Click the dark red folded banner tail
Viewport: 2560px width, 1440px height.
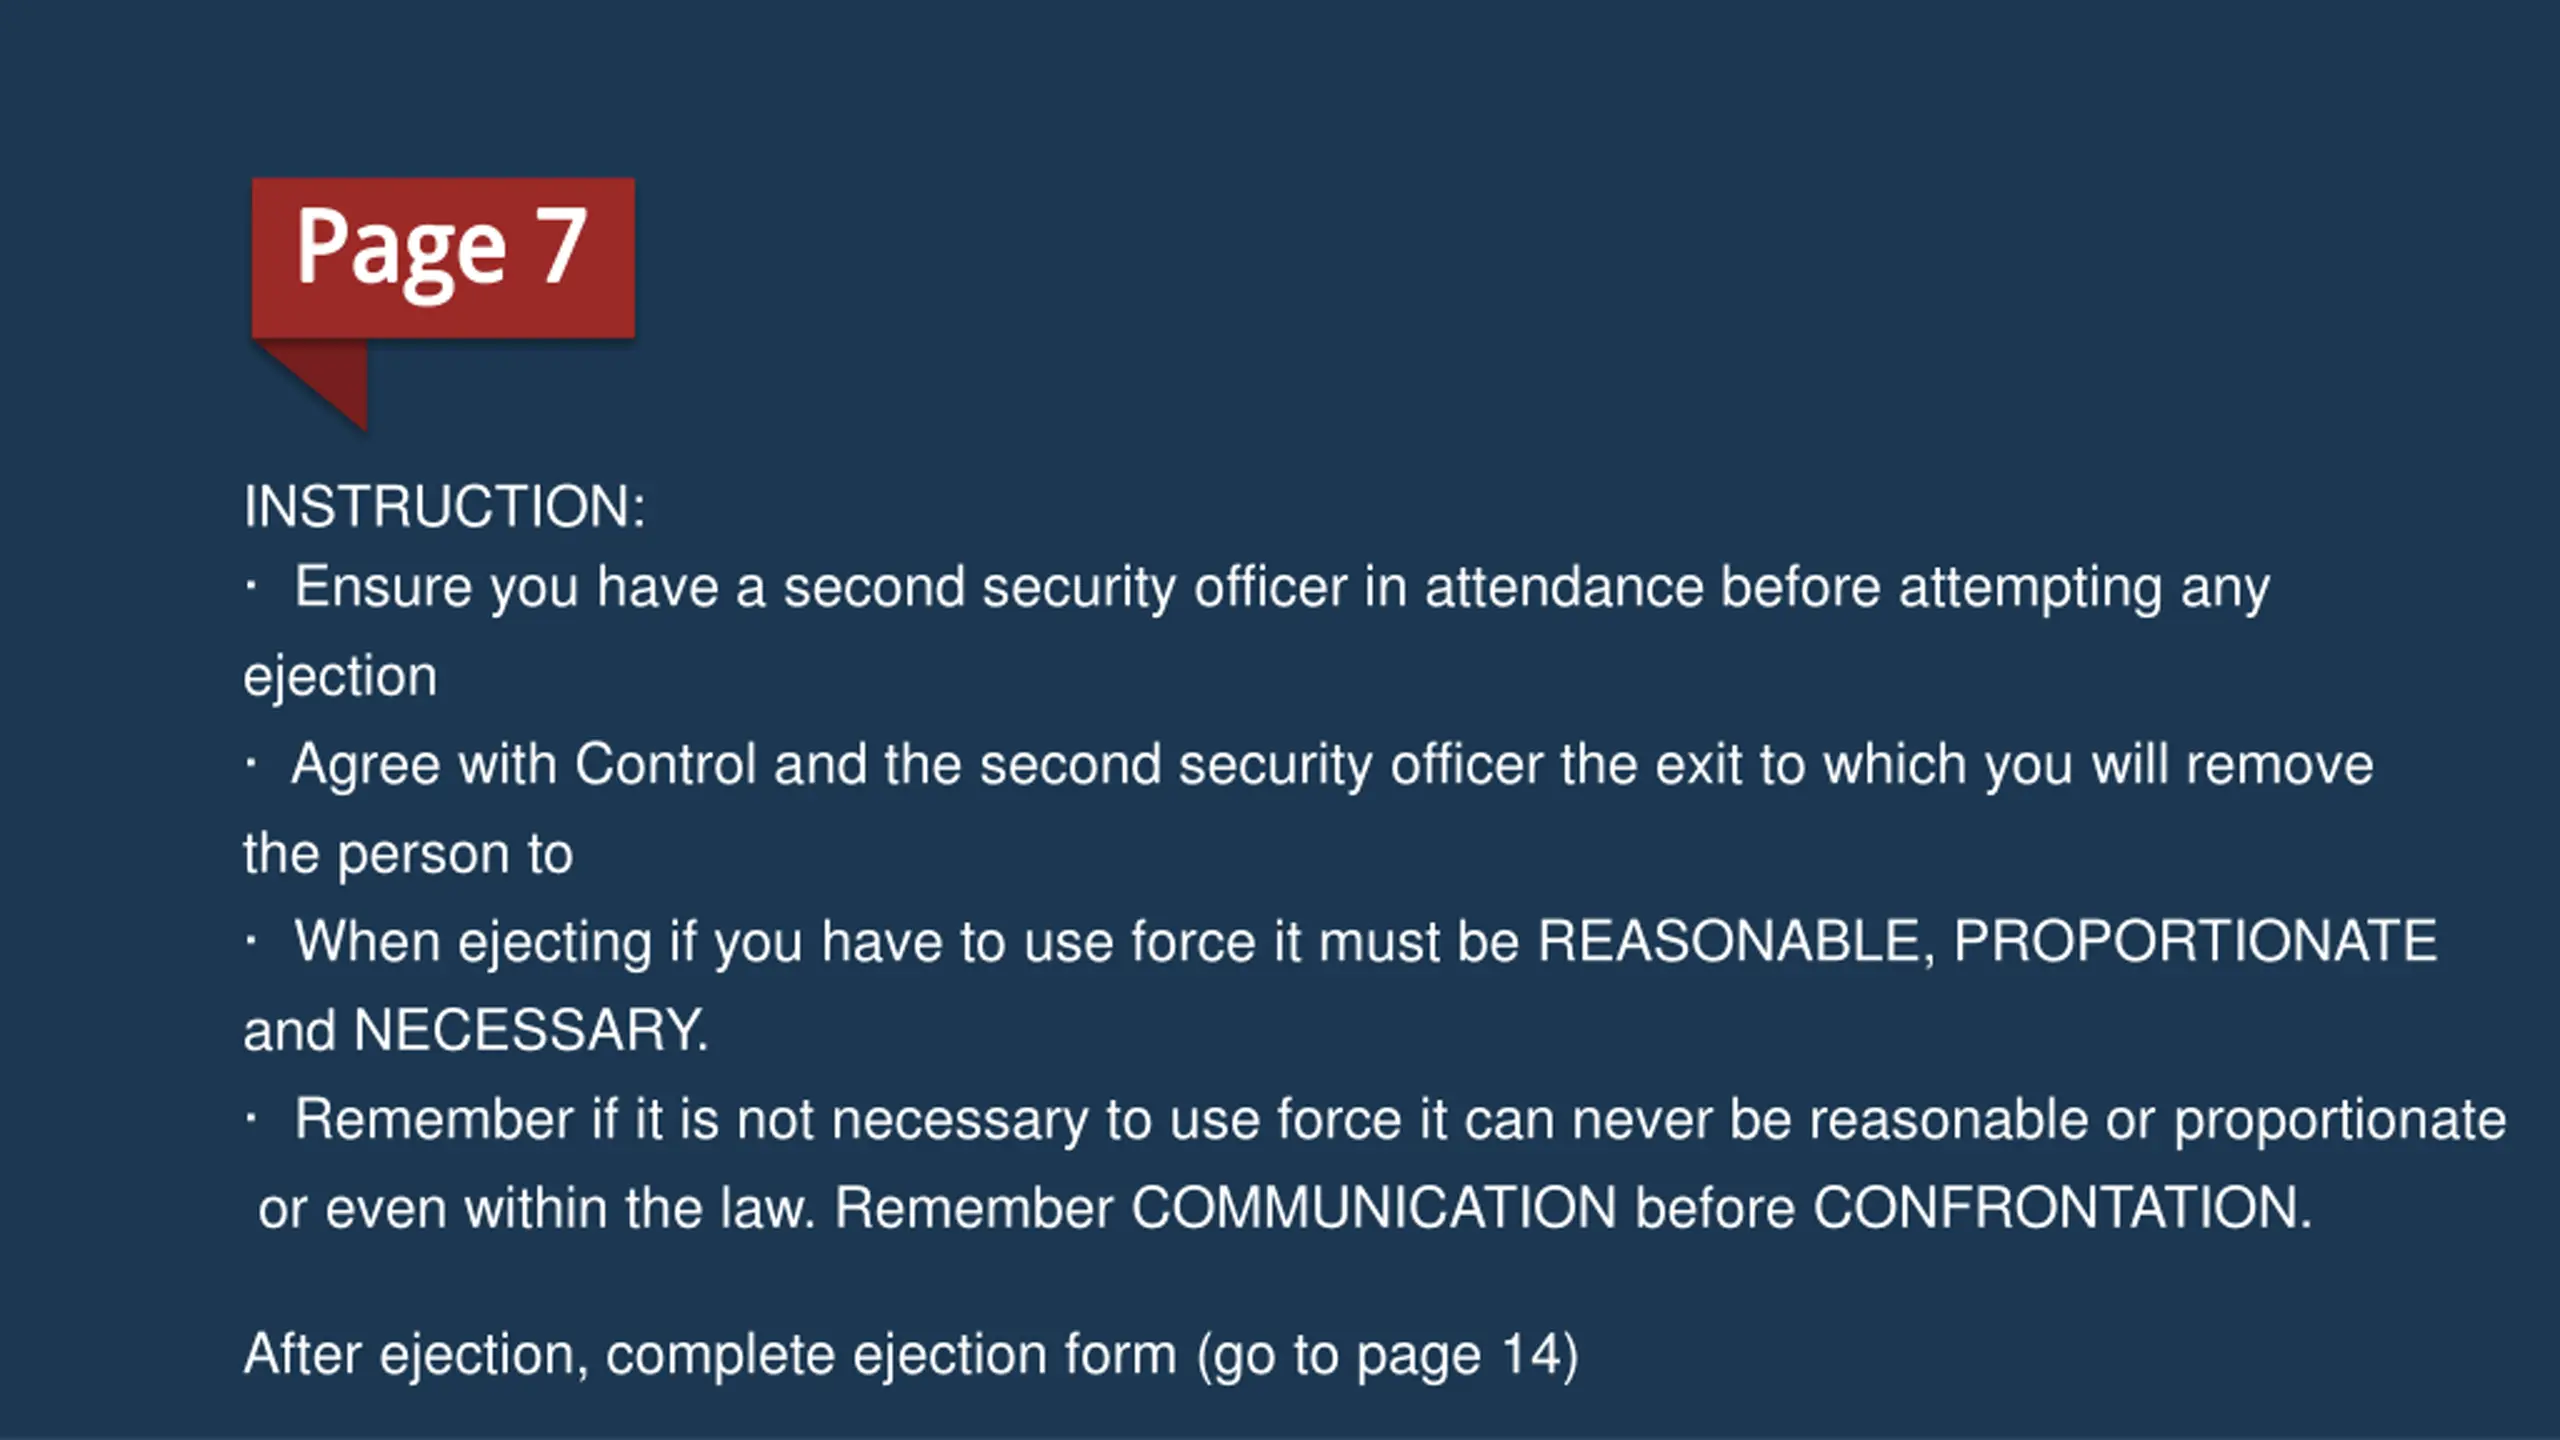(x=322, y=382)
